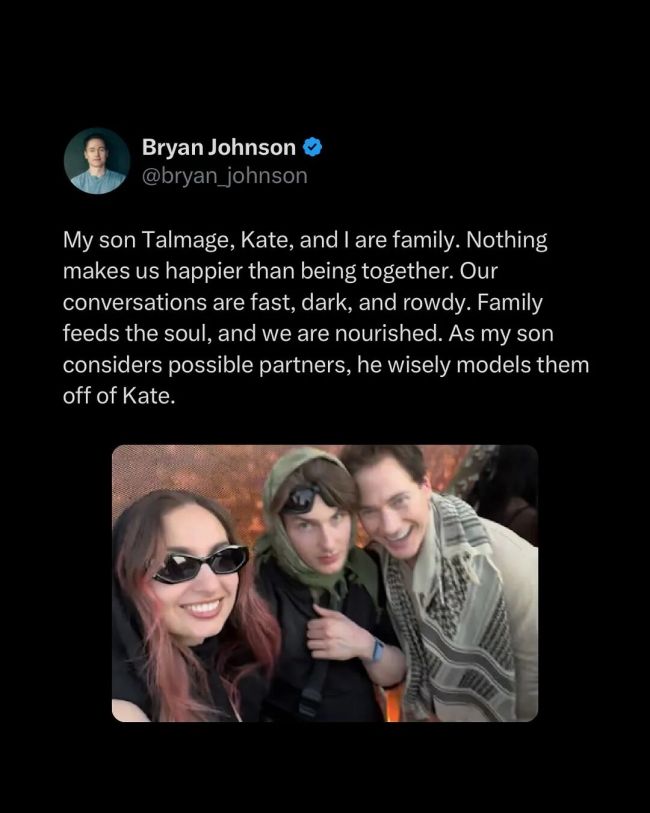Click the Bryan Johnson display name
This screenshot has height=813, width=650.
pos(218,148)
